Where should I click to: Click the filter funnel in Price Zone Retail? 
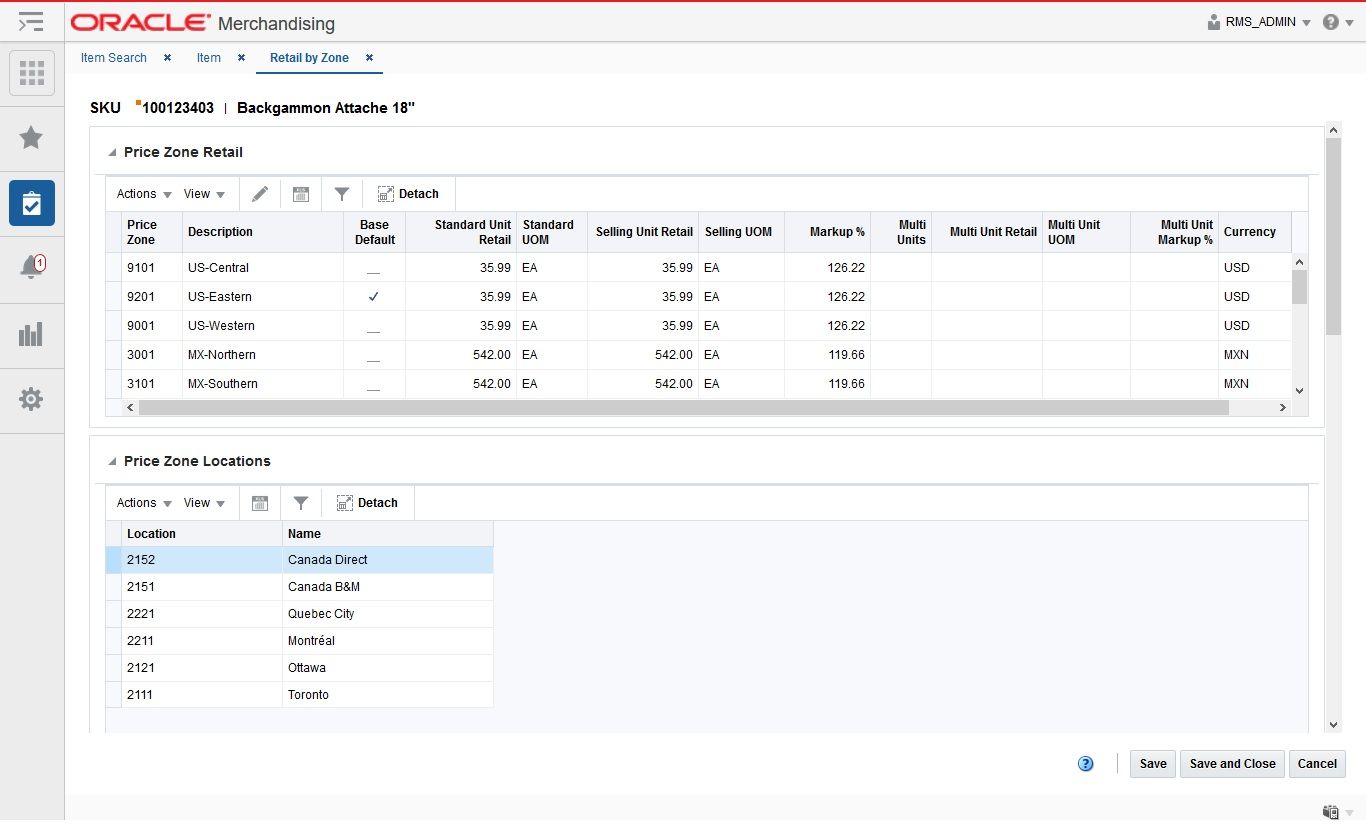(x=342, y=194)
